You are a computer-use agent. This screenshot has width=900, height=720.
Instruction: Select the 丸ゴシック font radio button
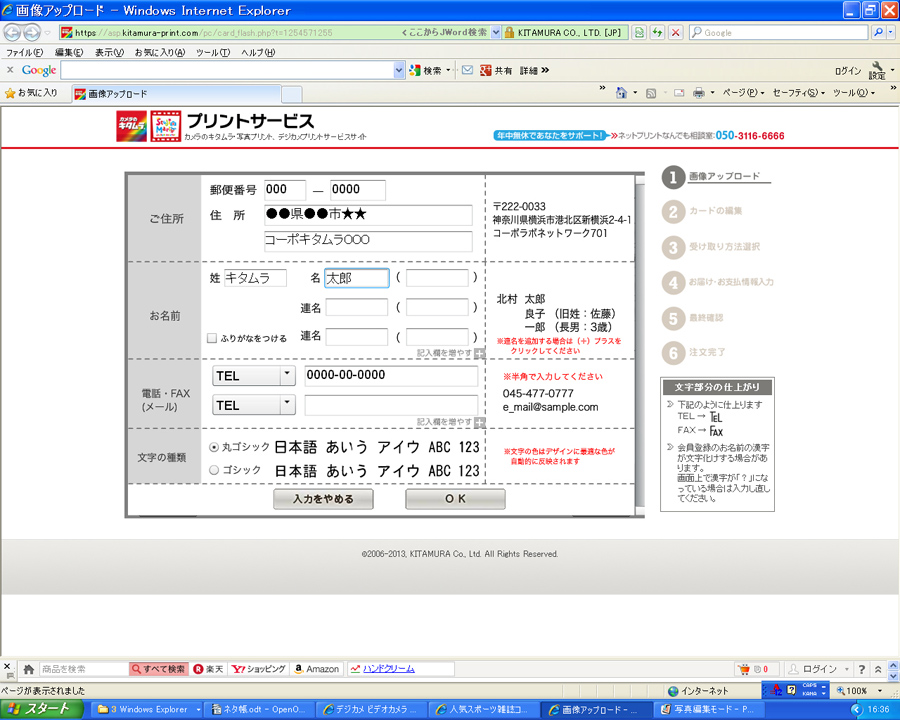[x=214, y=447]
